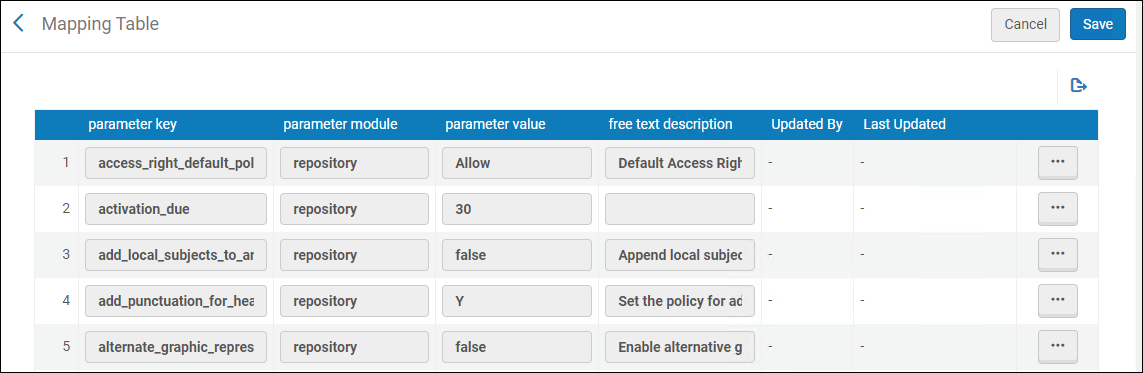Viewport: 1143px width, 373px height.
Task: Go back using the left chevron arrow
Action: pyautogui.click(x=19, y=24)
